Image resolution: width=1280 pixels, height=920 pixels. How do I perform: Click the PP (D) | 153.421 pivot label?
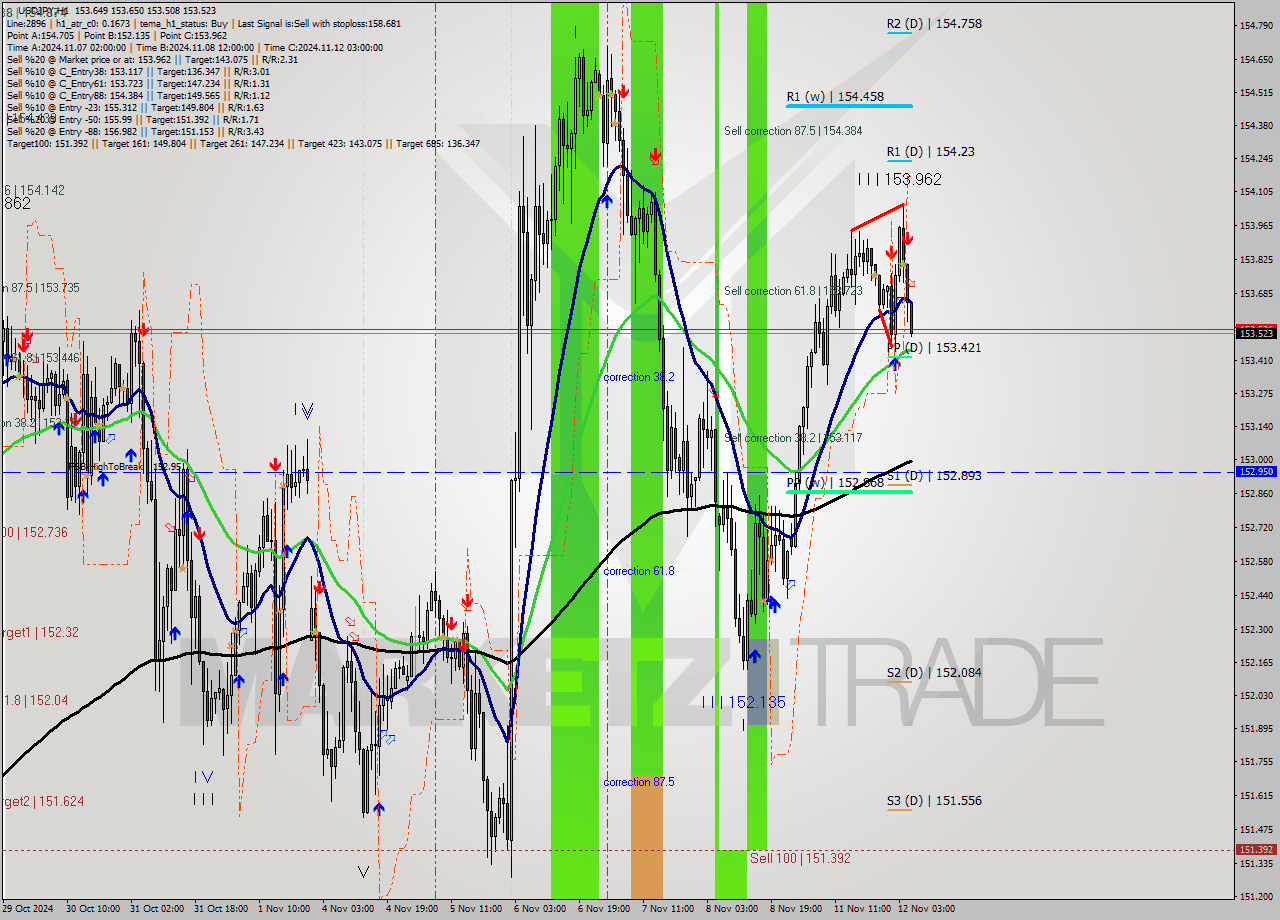click(934, 348)
